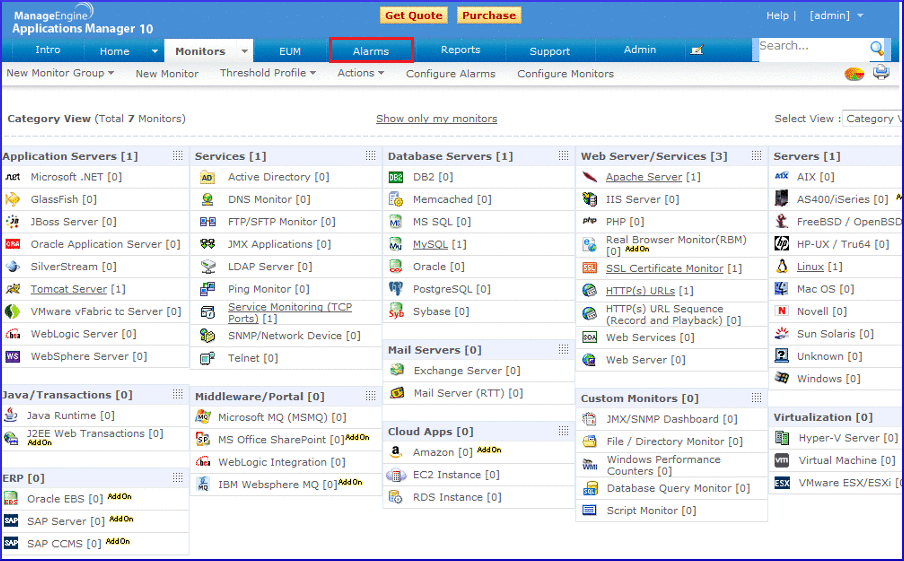Open the Linux monitor link
This screenshot has width=904, height=561.
point(810,266)
